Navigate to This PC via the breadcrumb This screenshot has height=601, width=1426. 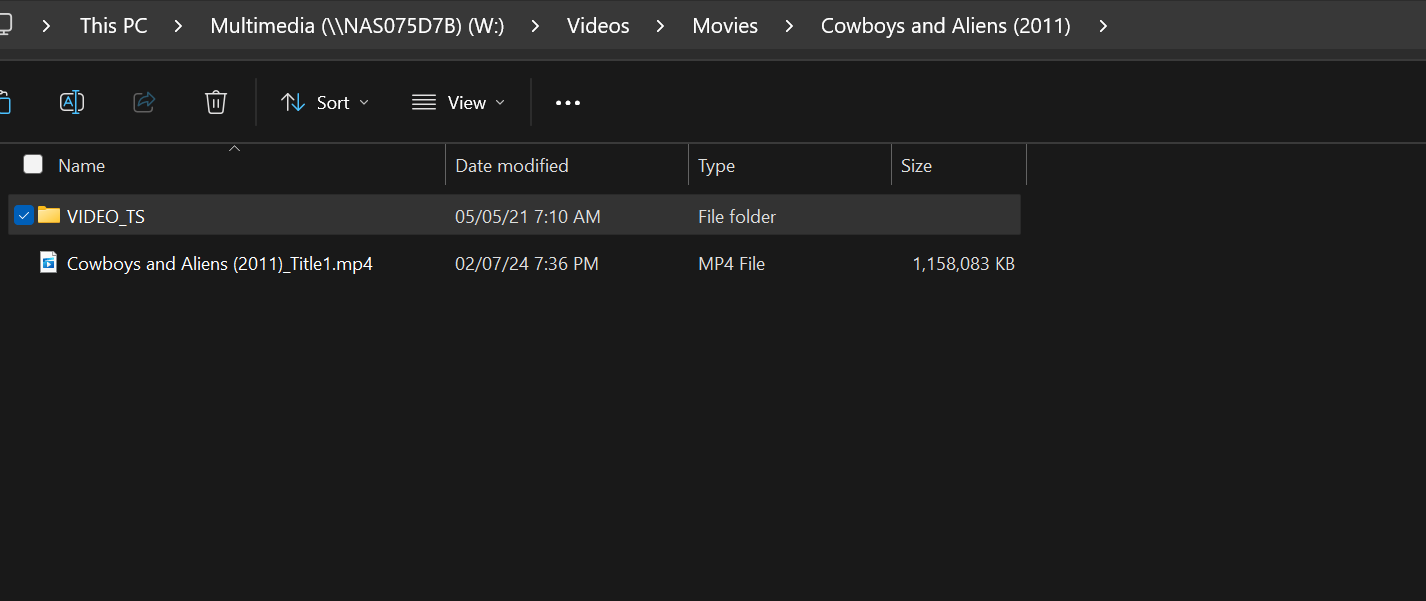[113, 25]
